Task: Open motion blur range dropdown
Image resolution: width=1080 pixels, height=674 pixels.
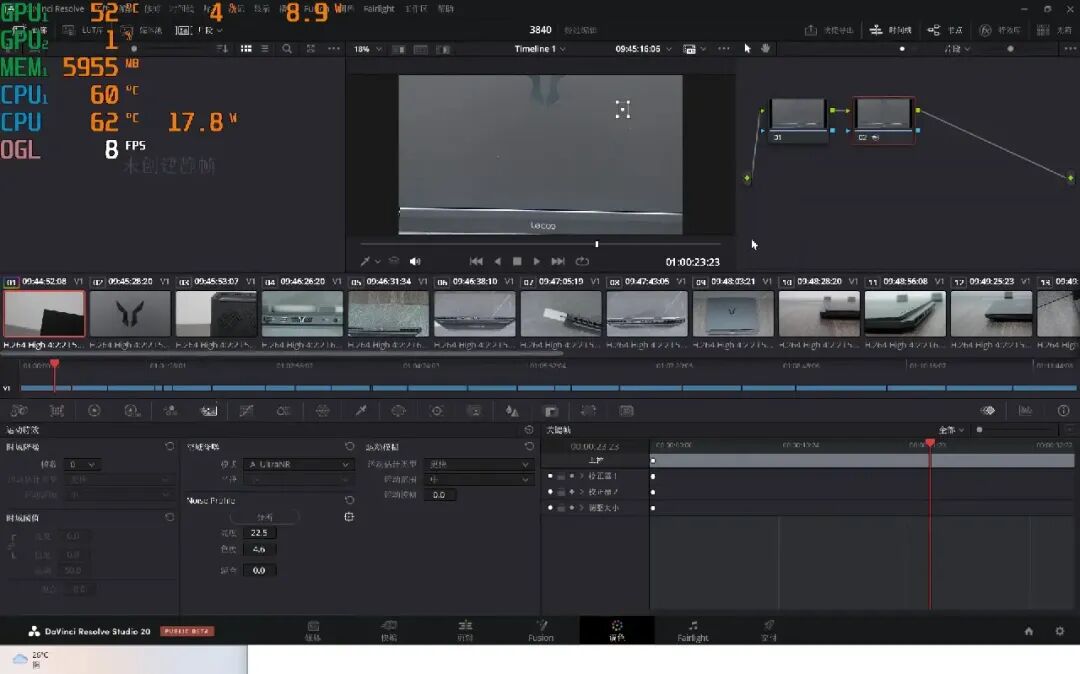Action: tap(479, 479)
